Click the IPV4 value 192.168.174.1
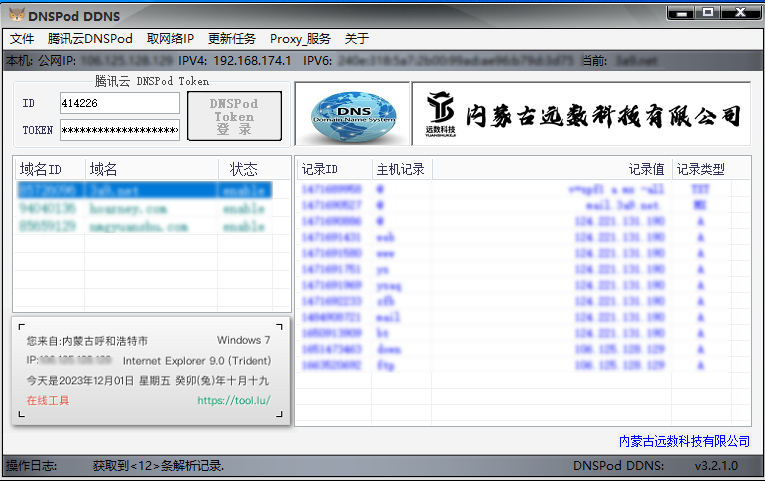The height and width of the screenshot is (481, 765). tap(252, 60)
